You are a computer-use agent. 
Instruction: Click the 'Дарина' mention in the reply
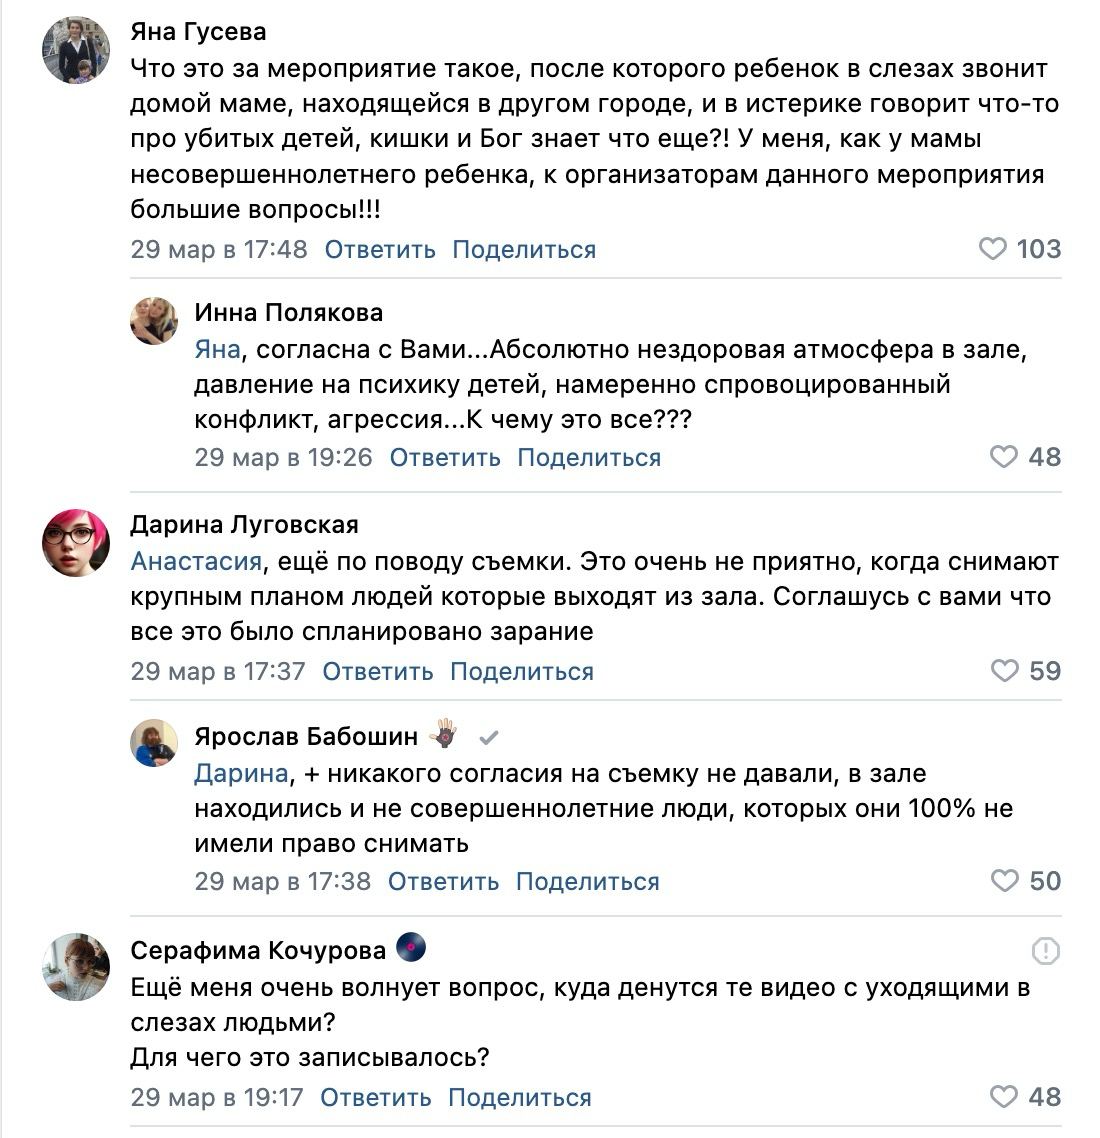pyautogui.click(x=241, y=773)
